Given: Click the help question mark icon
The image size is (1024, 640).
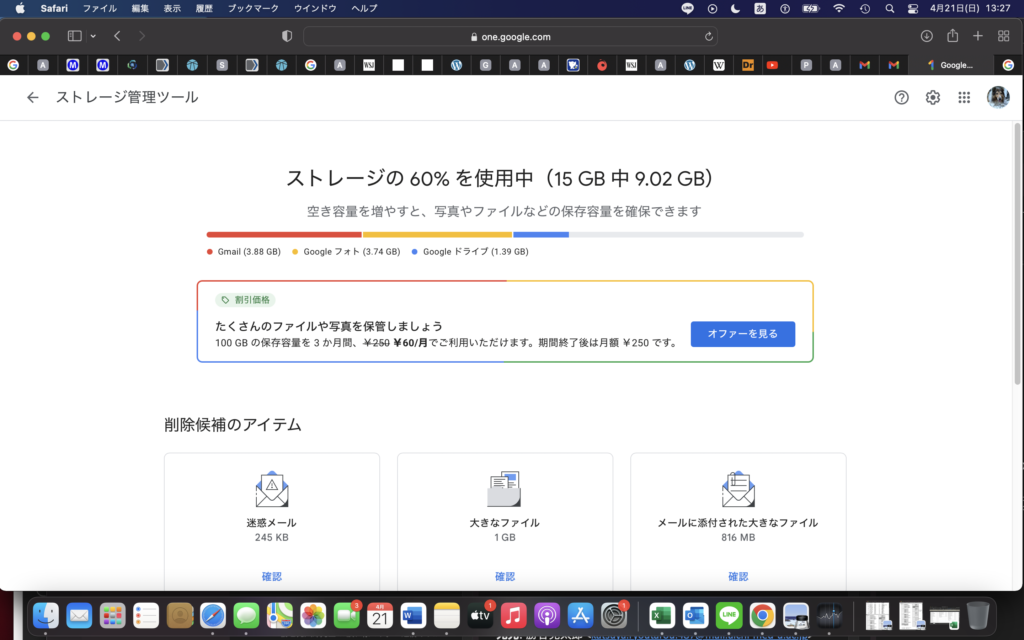Looking at the screenshot, I should (901, 97).
